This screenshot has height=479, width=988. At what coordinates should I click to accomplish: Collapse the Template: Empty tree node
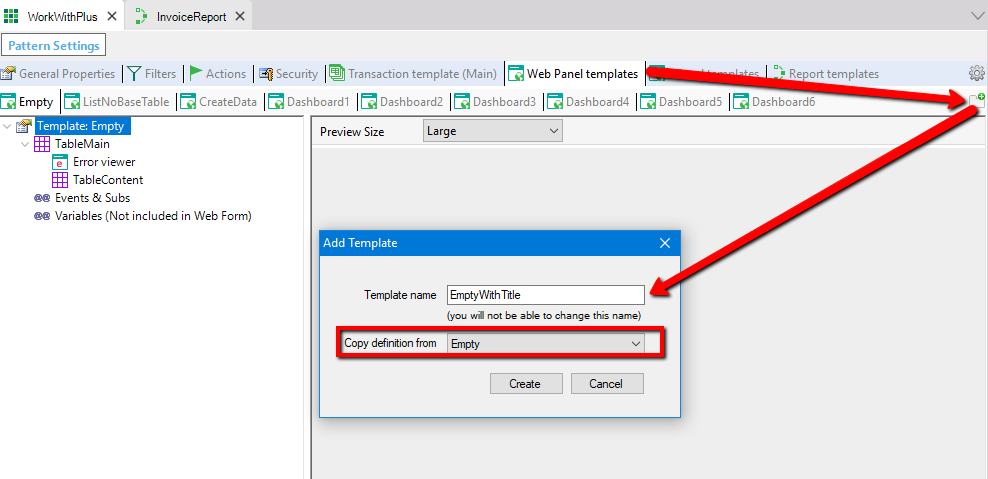(8, 126)
